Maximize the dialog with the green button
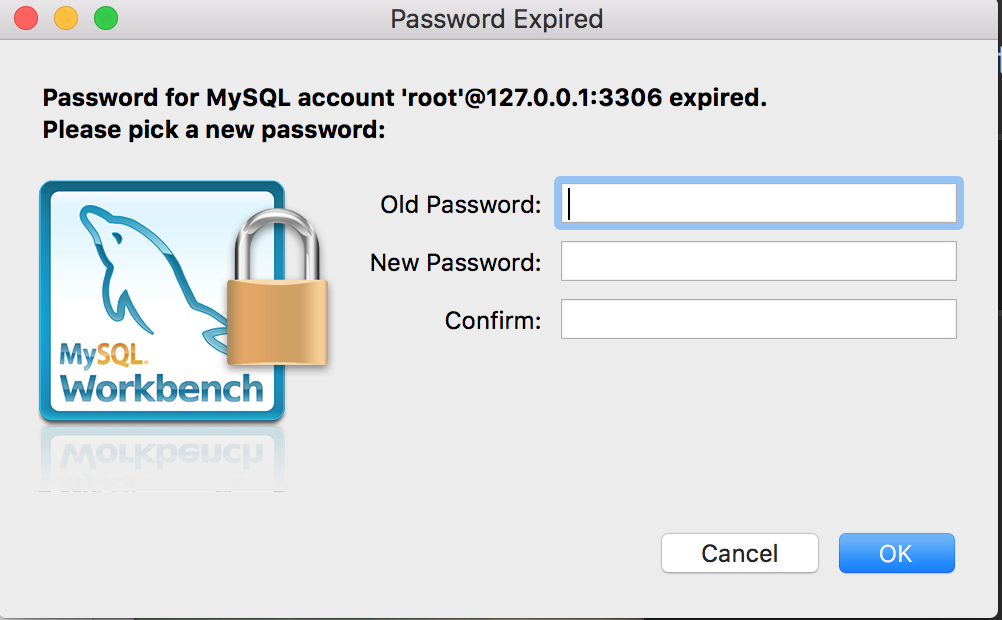The width and height of the screenshot is (1002, 620). pyautogui.click(x=106, y=18)
